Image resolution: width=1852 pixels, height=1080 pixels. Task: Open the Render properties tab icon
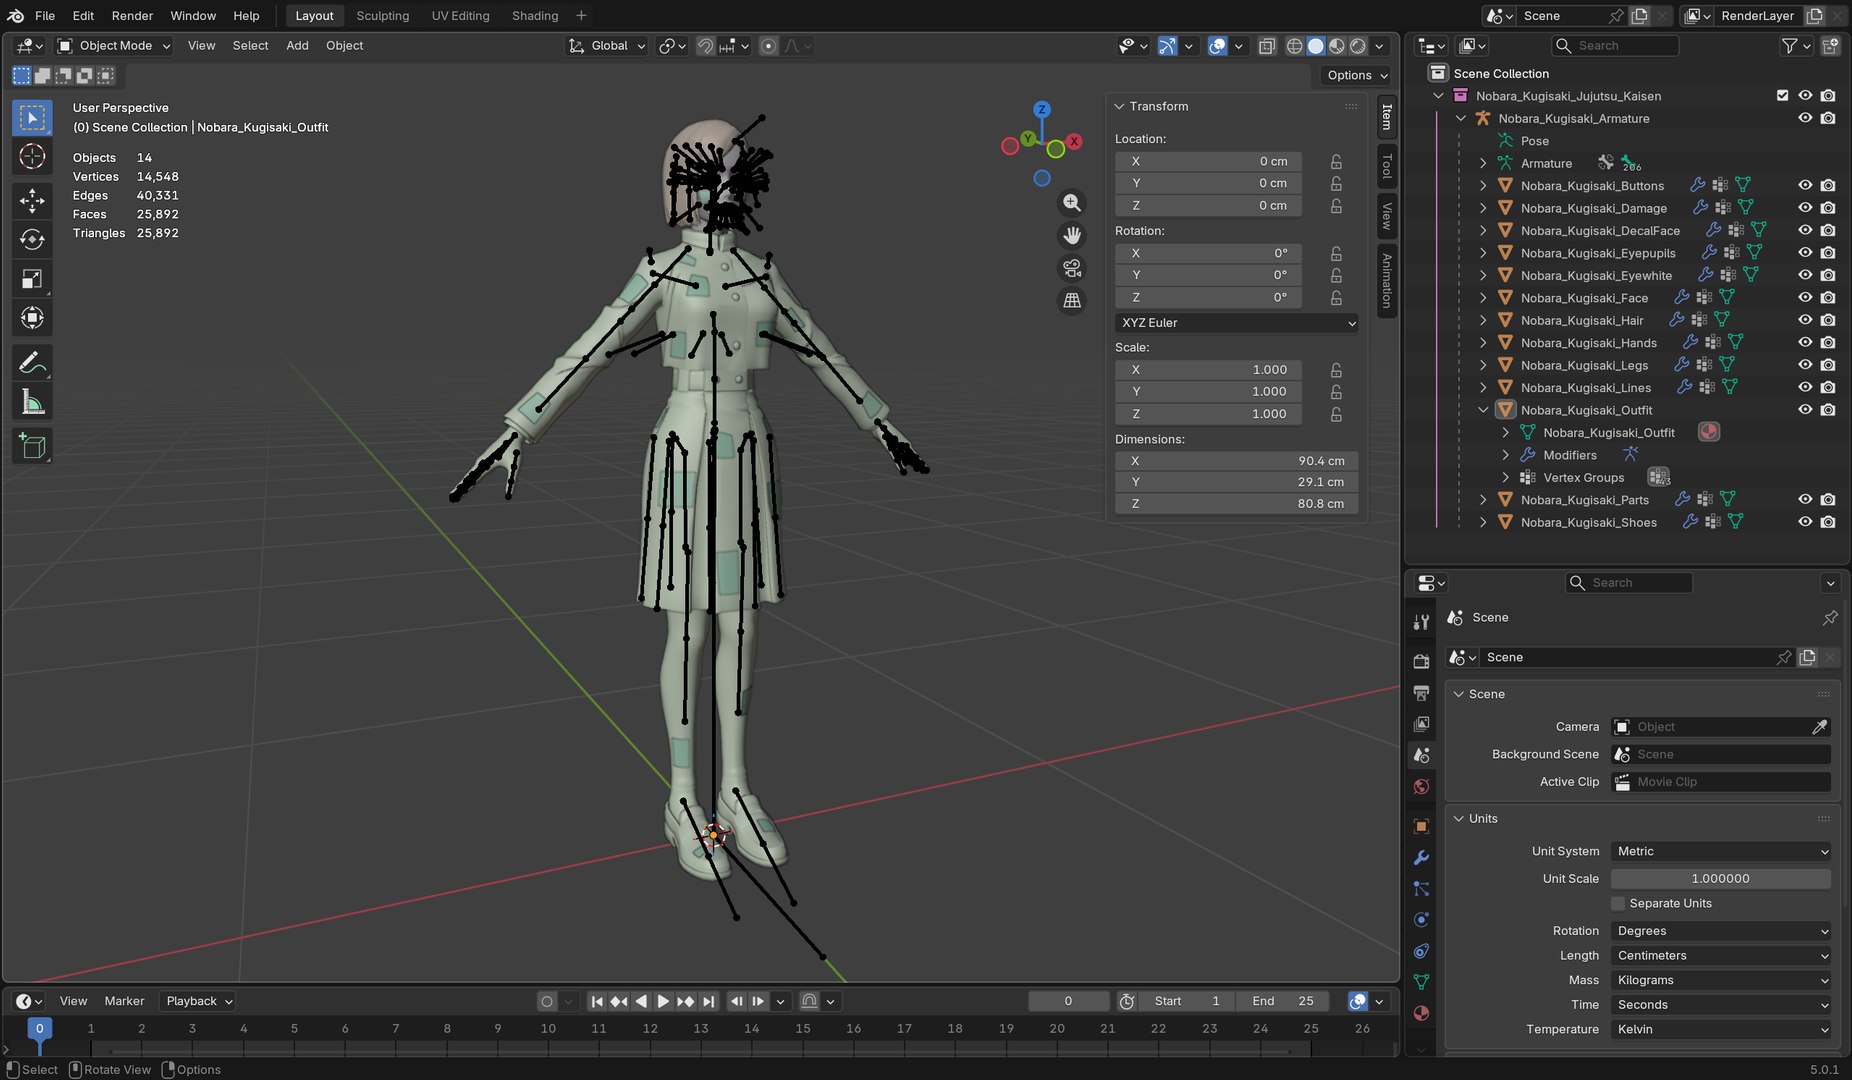click(x=1421, y=661)
